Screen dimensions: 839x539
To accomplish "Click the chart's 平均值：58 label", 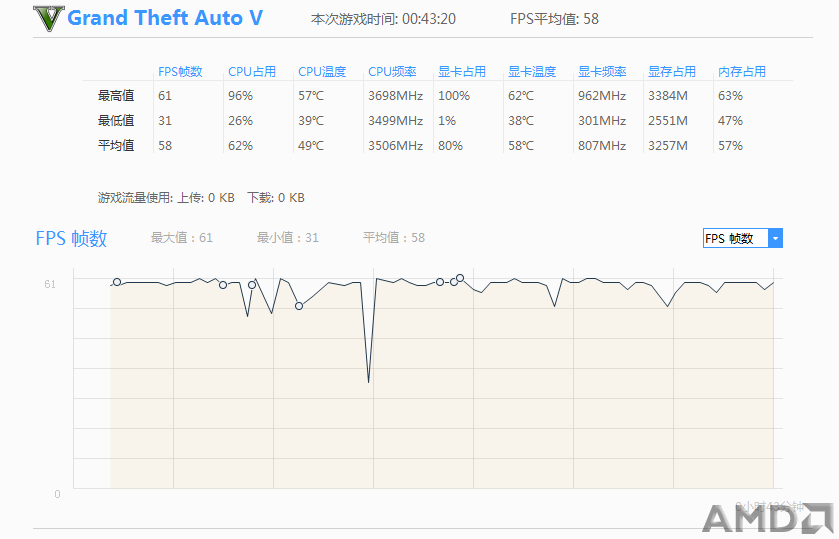I will tap(394, 238).
